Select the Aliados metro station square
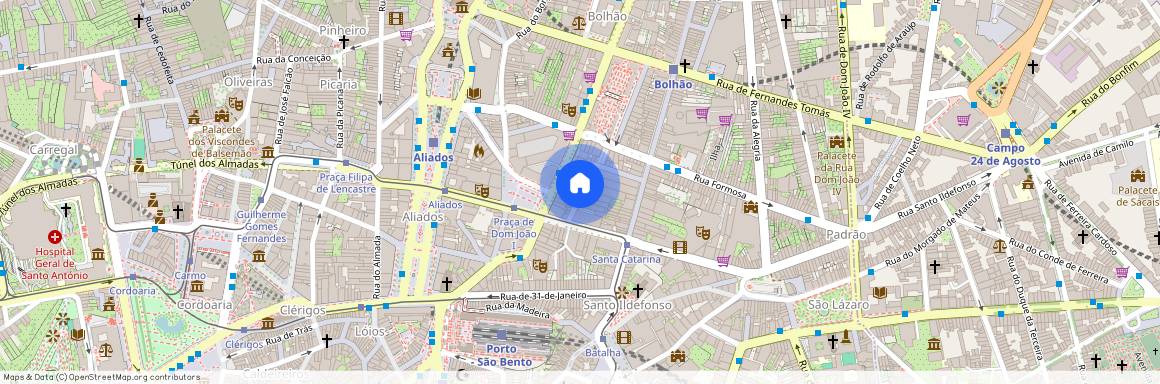 click(x=434, y=142)
